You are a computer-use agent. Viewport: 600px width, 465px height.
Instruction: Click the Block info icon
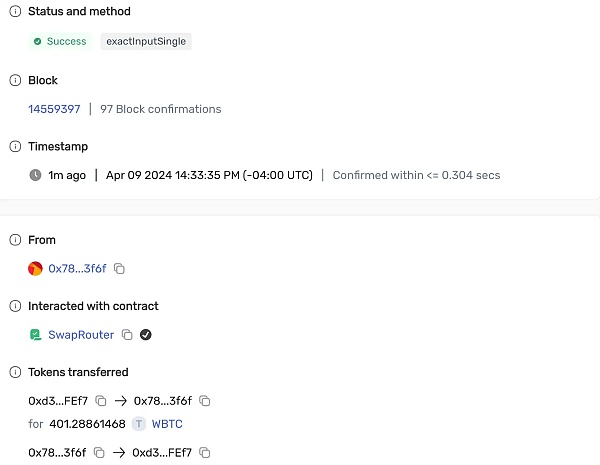click(x=15, y=80)
